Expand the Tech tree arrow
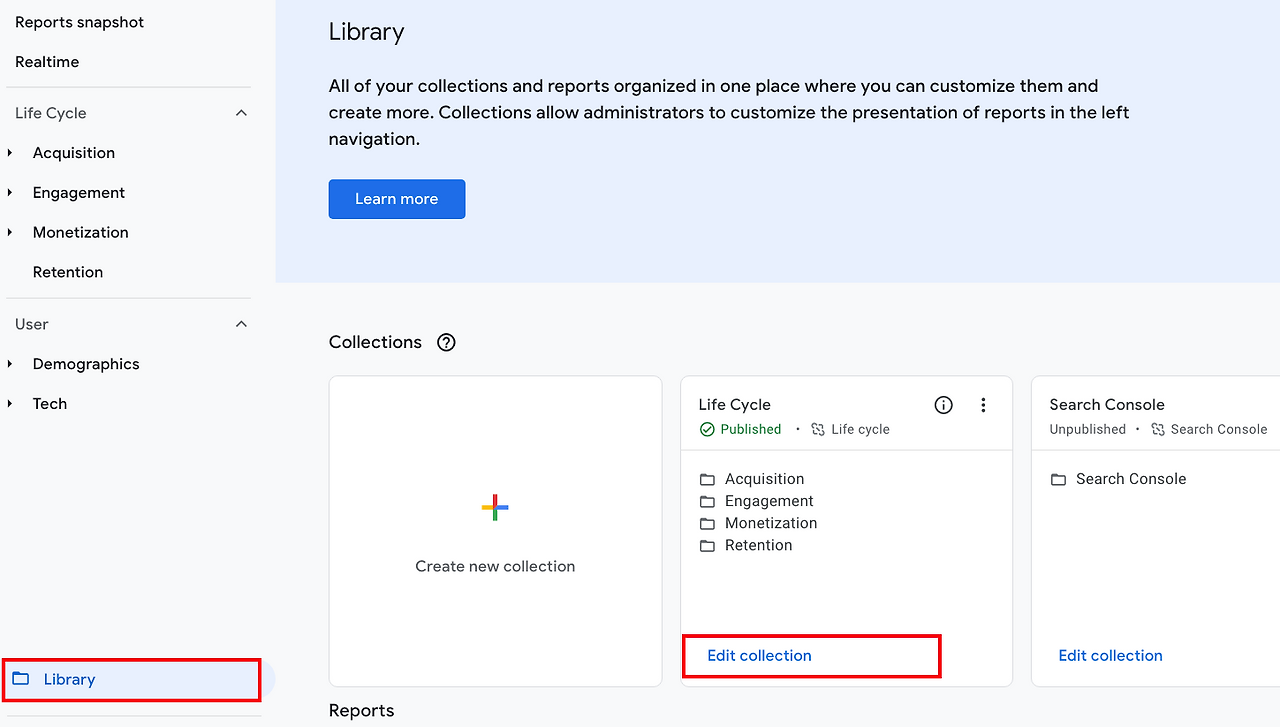Viewport: 1280px width, 727px height. [10, 404]
